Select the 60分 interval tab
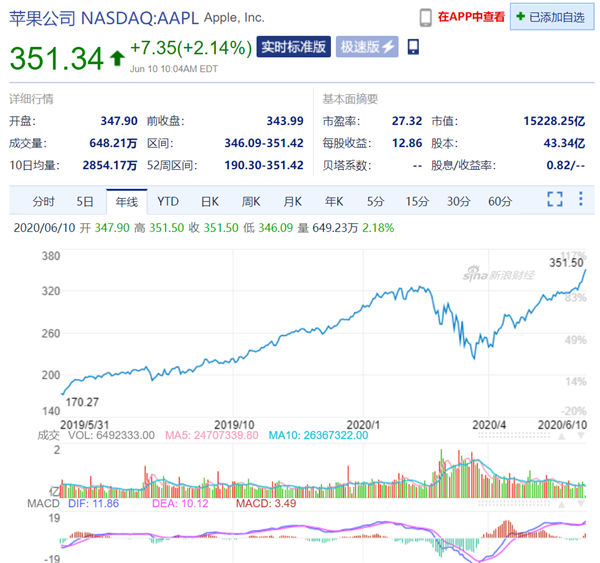This screenshot has width=600, height=563. (x=500, y=201)
